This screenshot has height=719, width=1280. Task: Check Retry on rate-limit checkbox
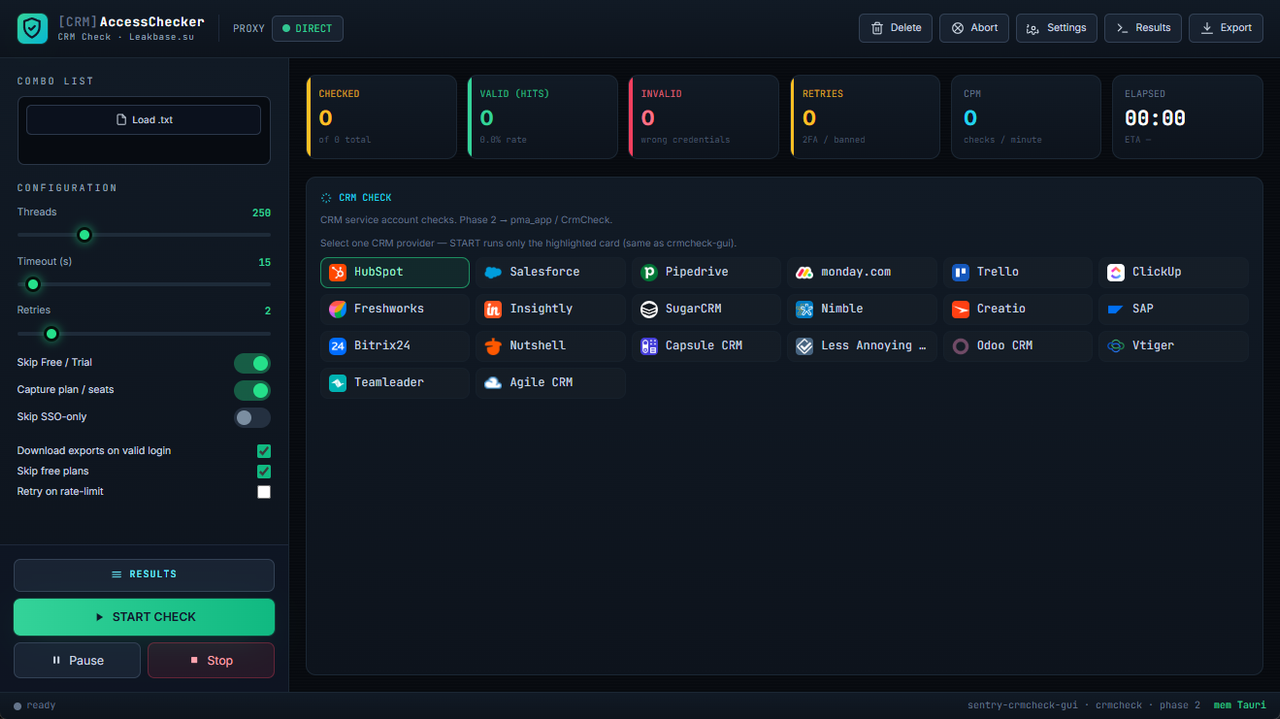(264, 492)
